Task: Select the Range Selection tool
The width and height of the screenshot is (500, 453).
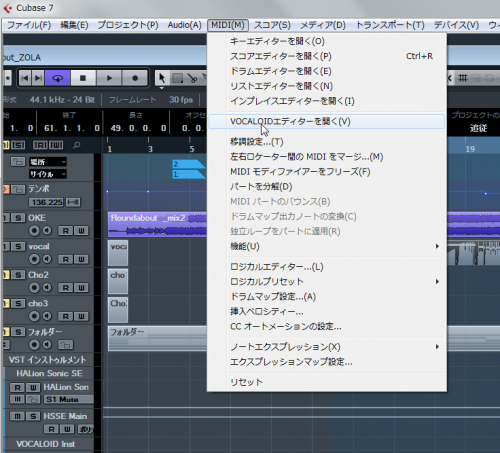Action: [x=177, y=78]
